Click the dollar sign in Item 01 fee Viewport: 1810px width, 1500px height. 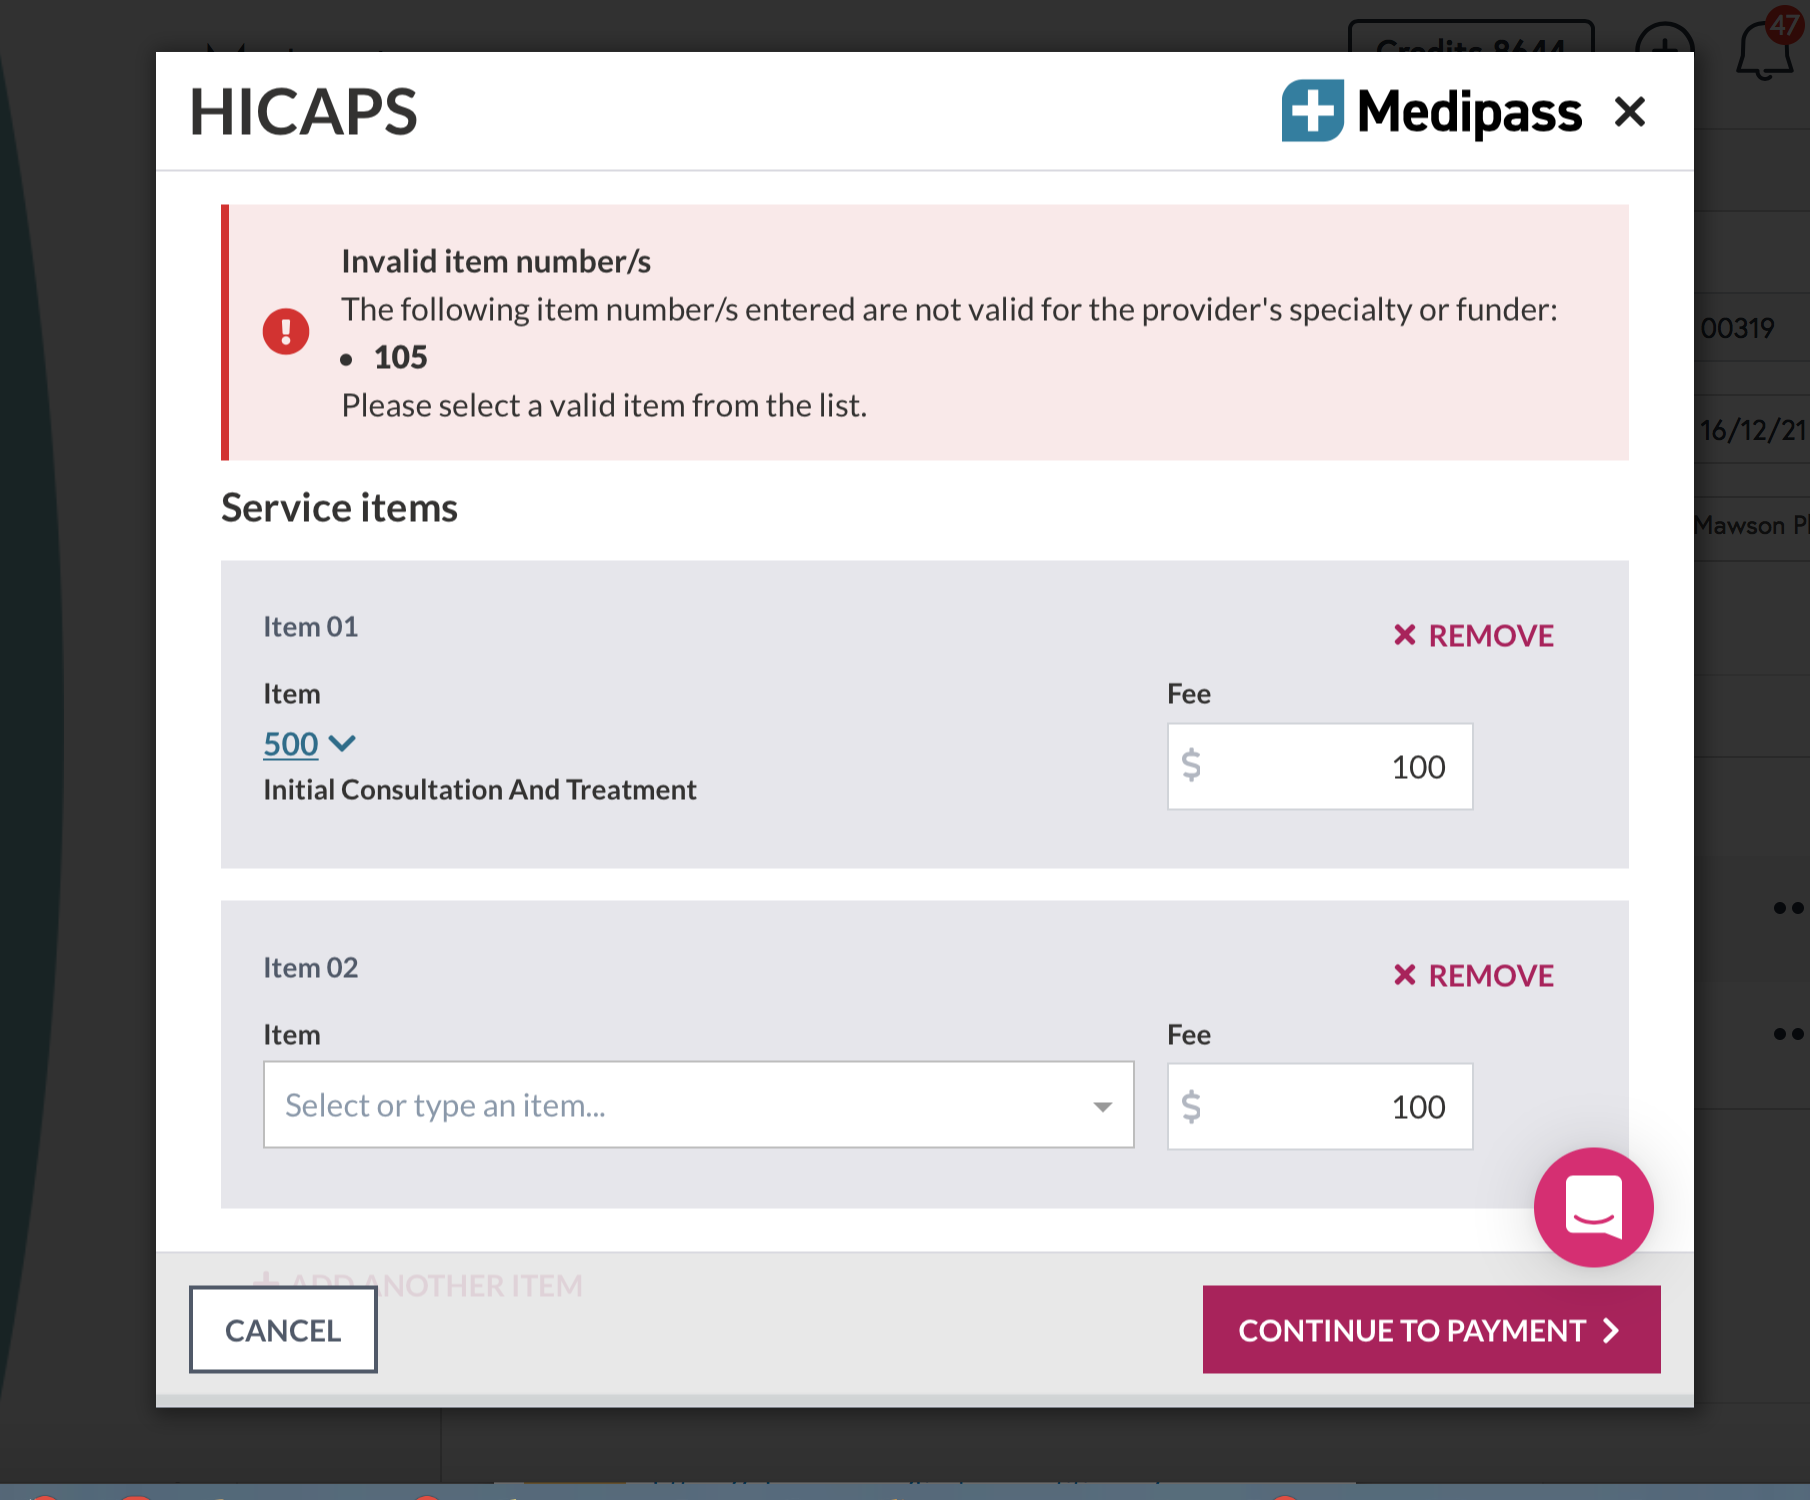coord(1191,766)
